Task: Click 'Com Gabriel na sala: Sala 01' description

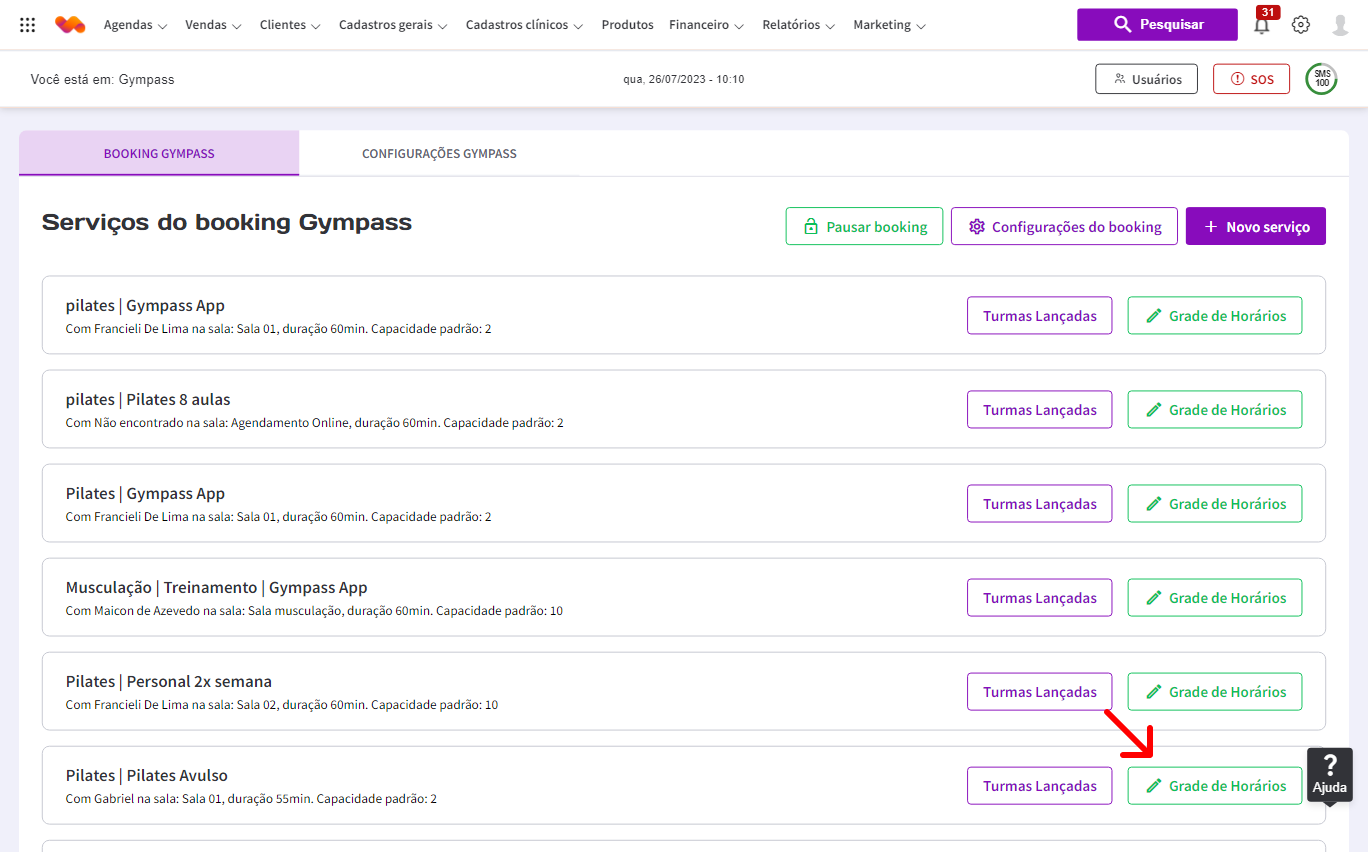Action: click(251, 799)
